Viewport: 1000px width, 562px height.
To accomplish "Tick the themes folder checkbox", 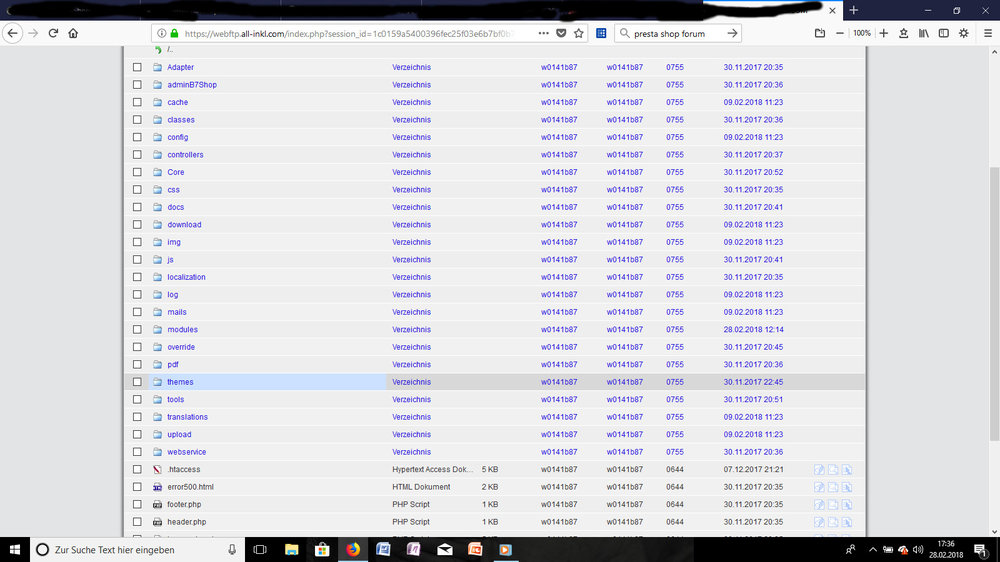I will click(x=137, y=382).
